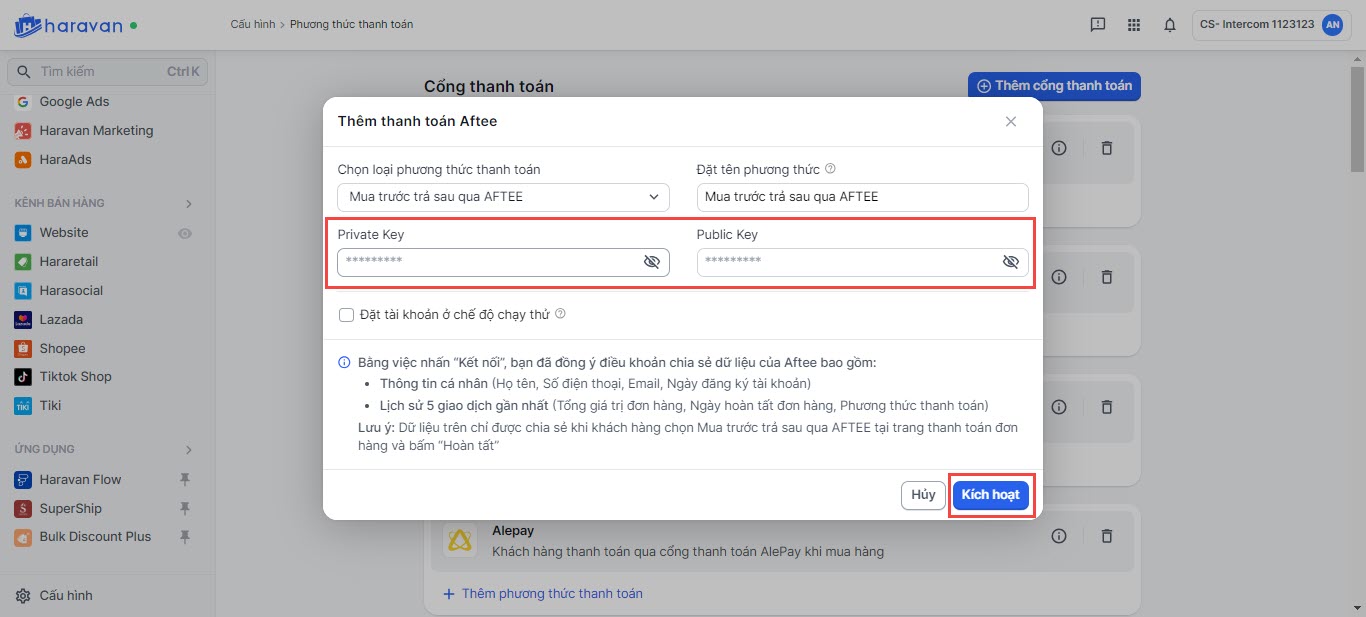
Task: Click the help icon beside Đặt tên phương thức
Action: pyautogui.click(x=830, y=169)
